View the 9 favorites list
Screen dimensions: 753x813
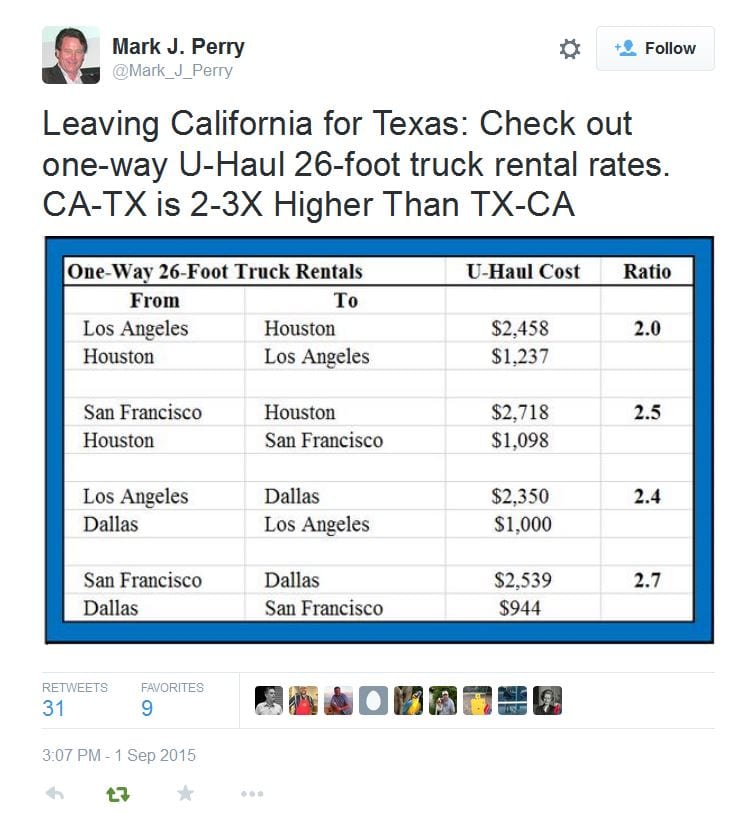click(147, 709)
